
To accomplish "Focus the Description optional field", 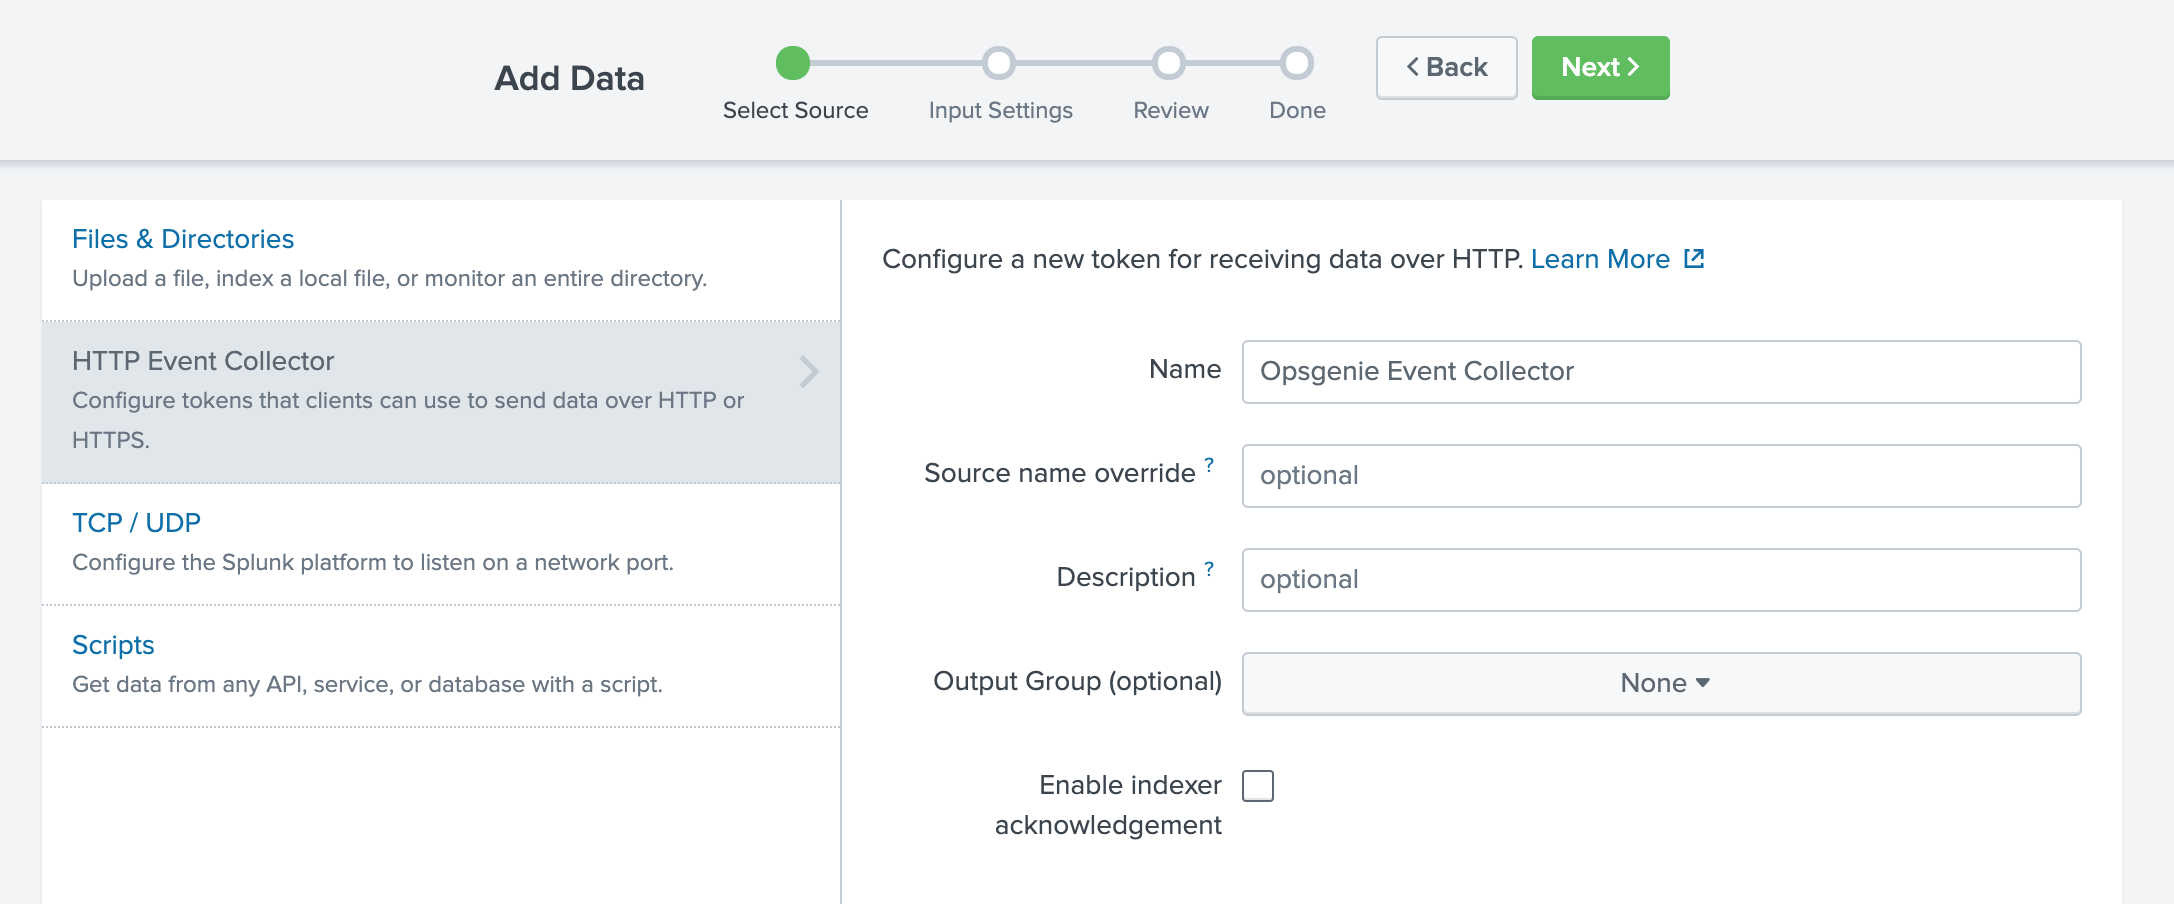I will [1661, 580].
